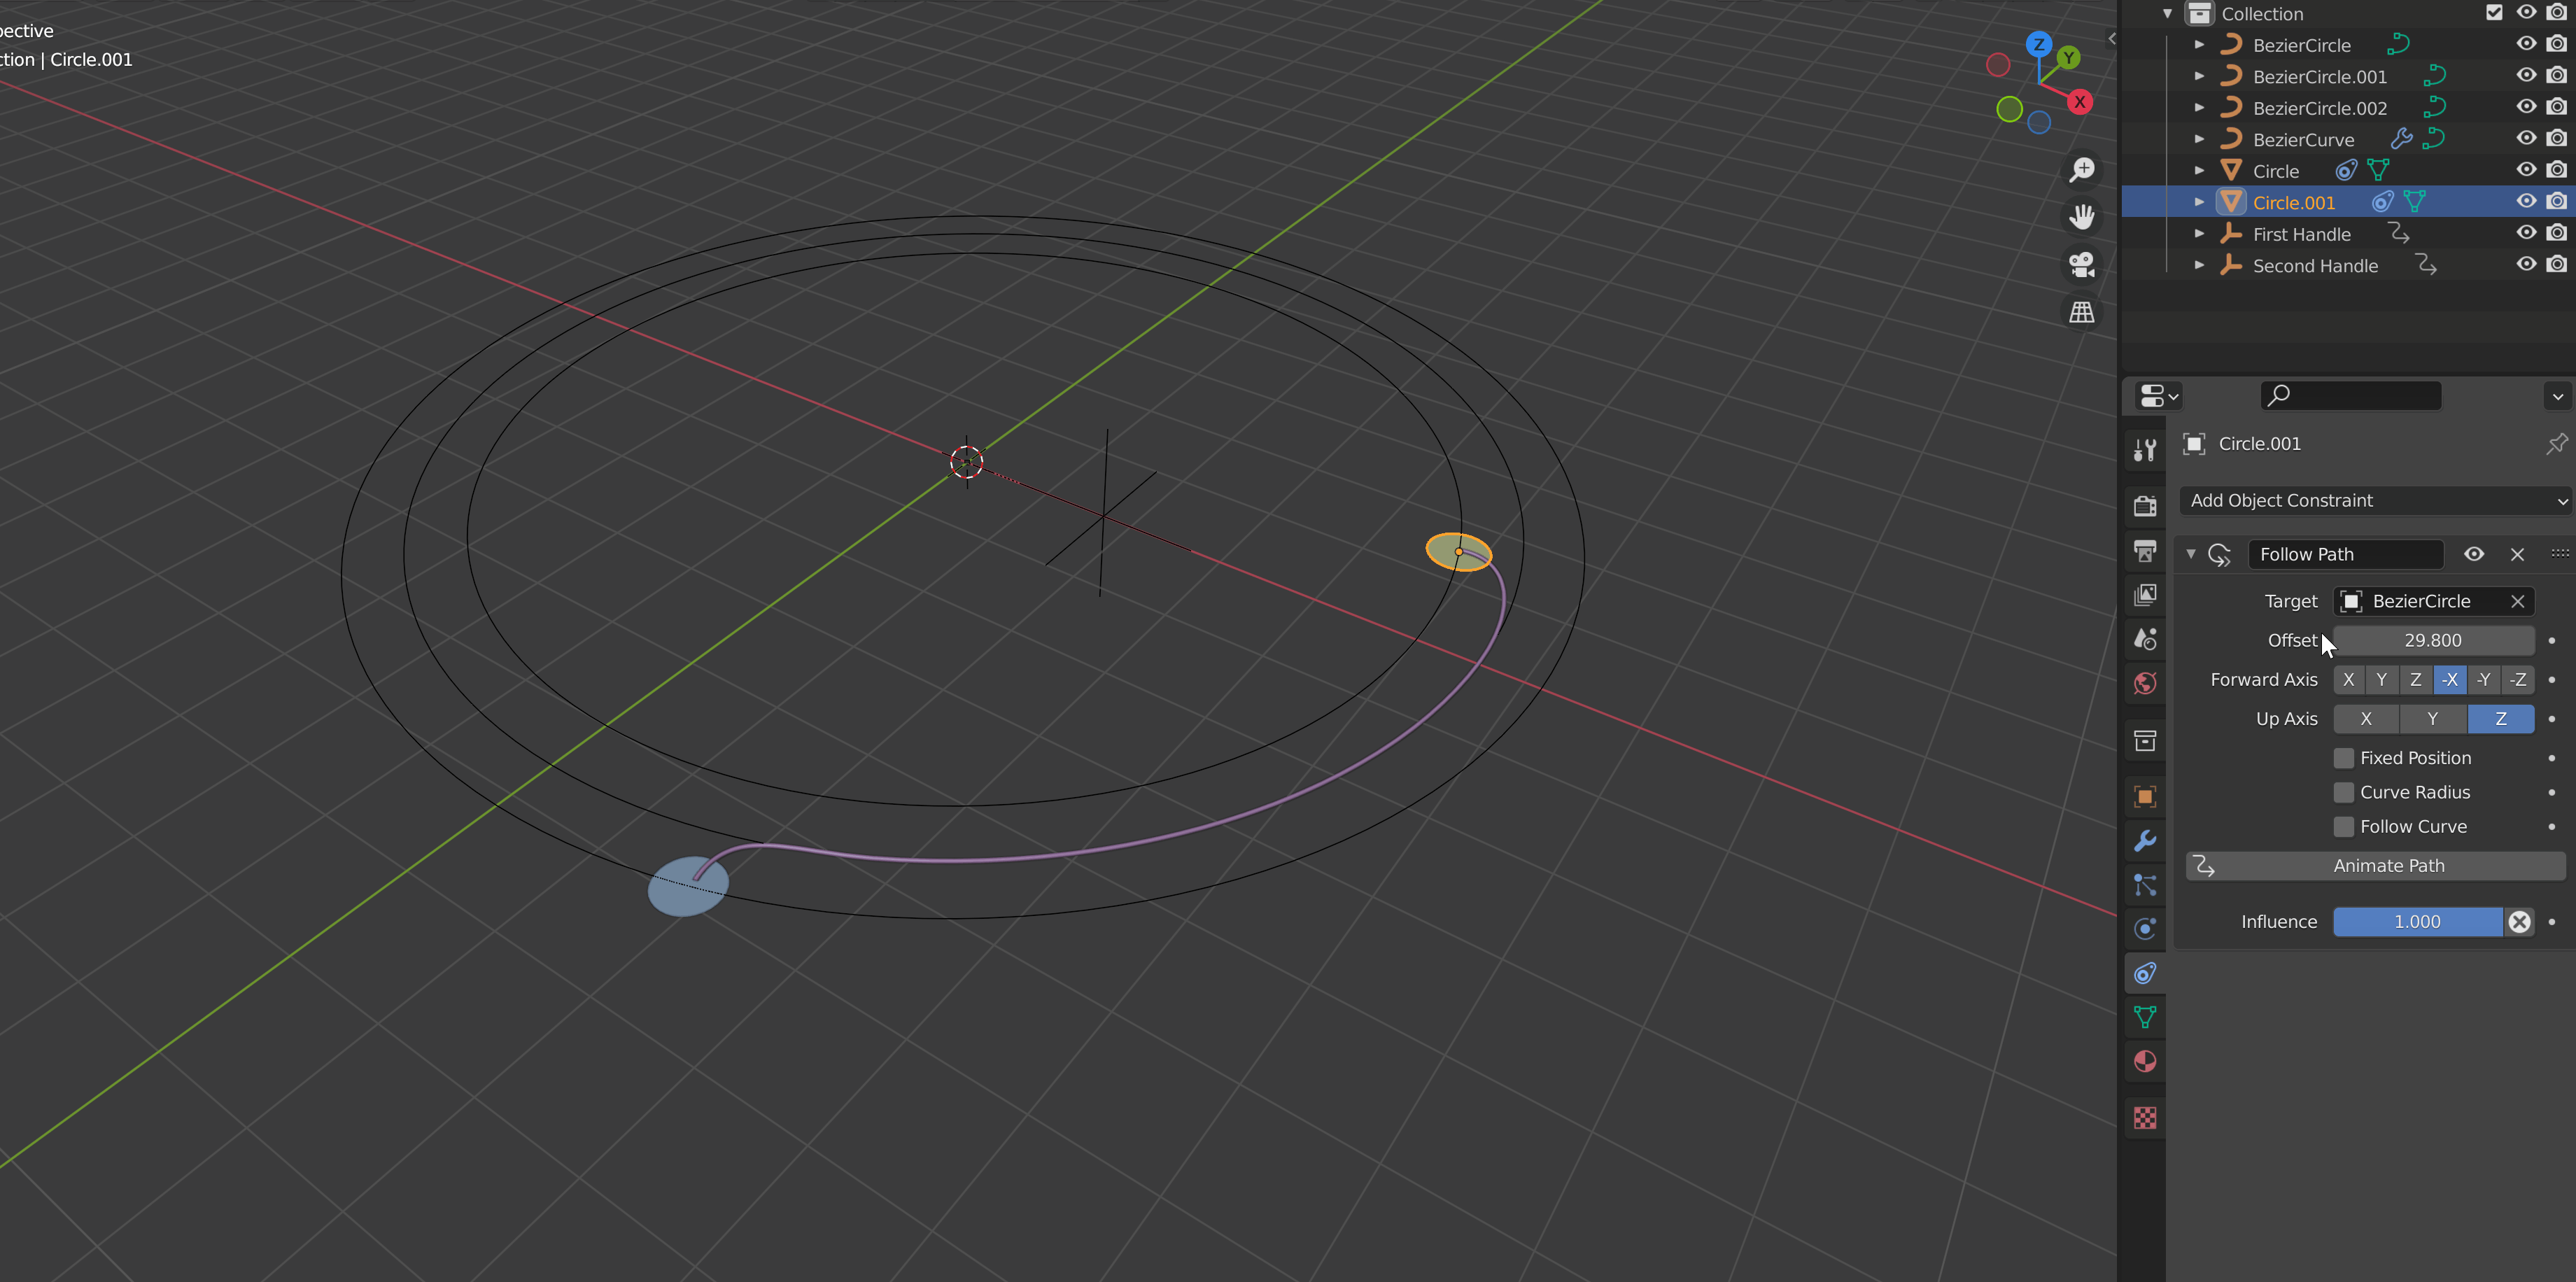Screen dimensions: 2576x1282
Task: Click the properties search field
Action: point(2350,396)
